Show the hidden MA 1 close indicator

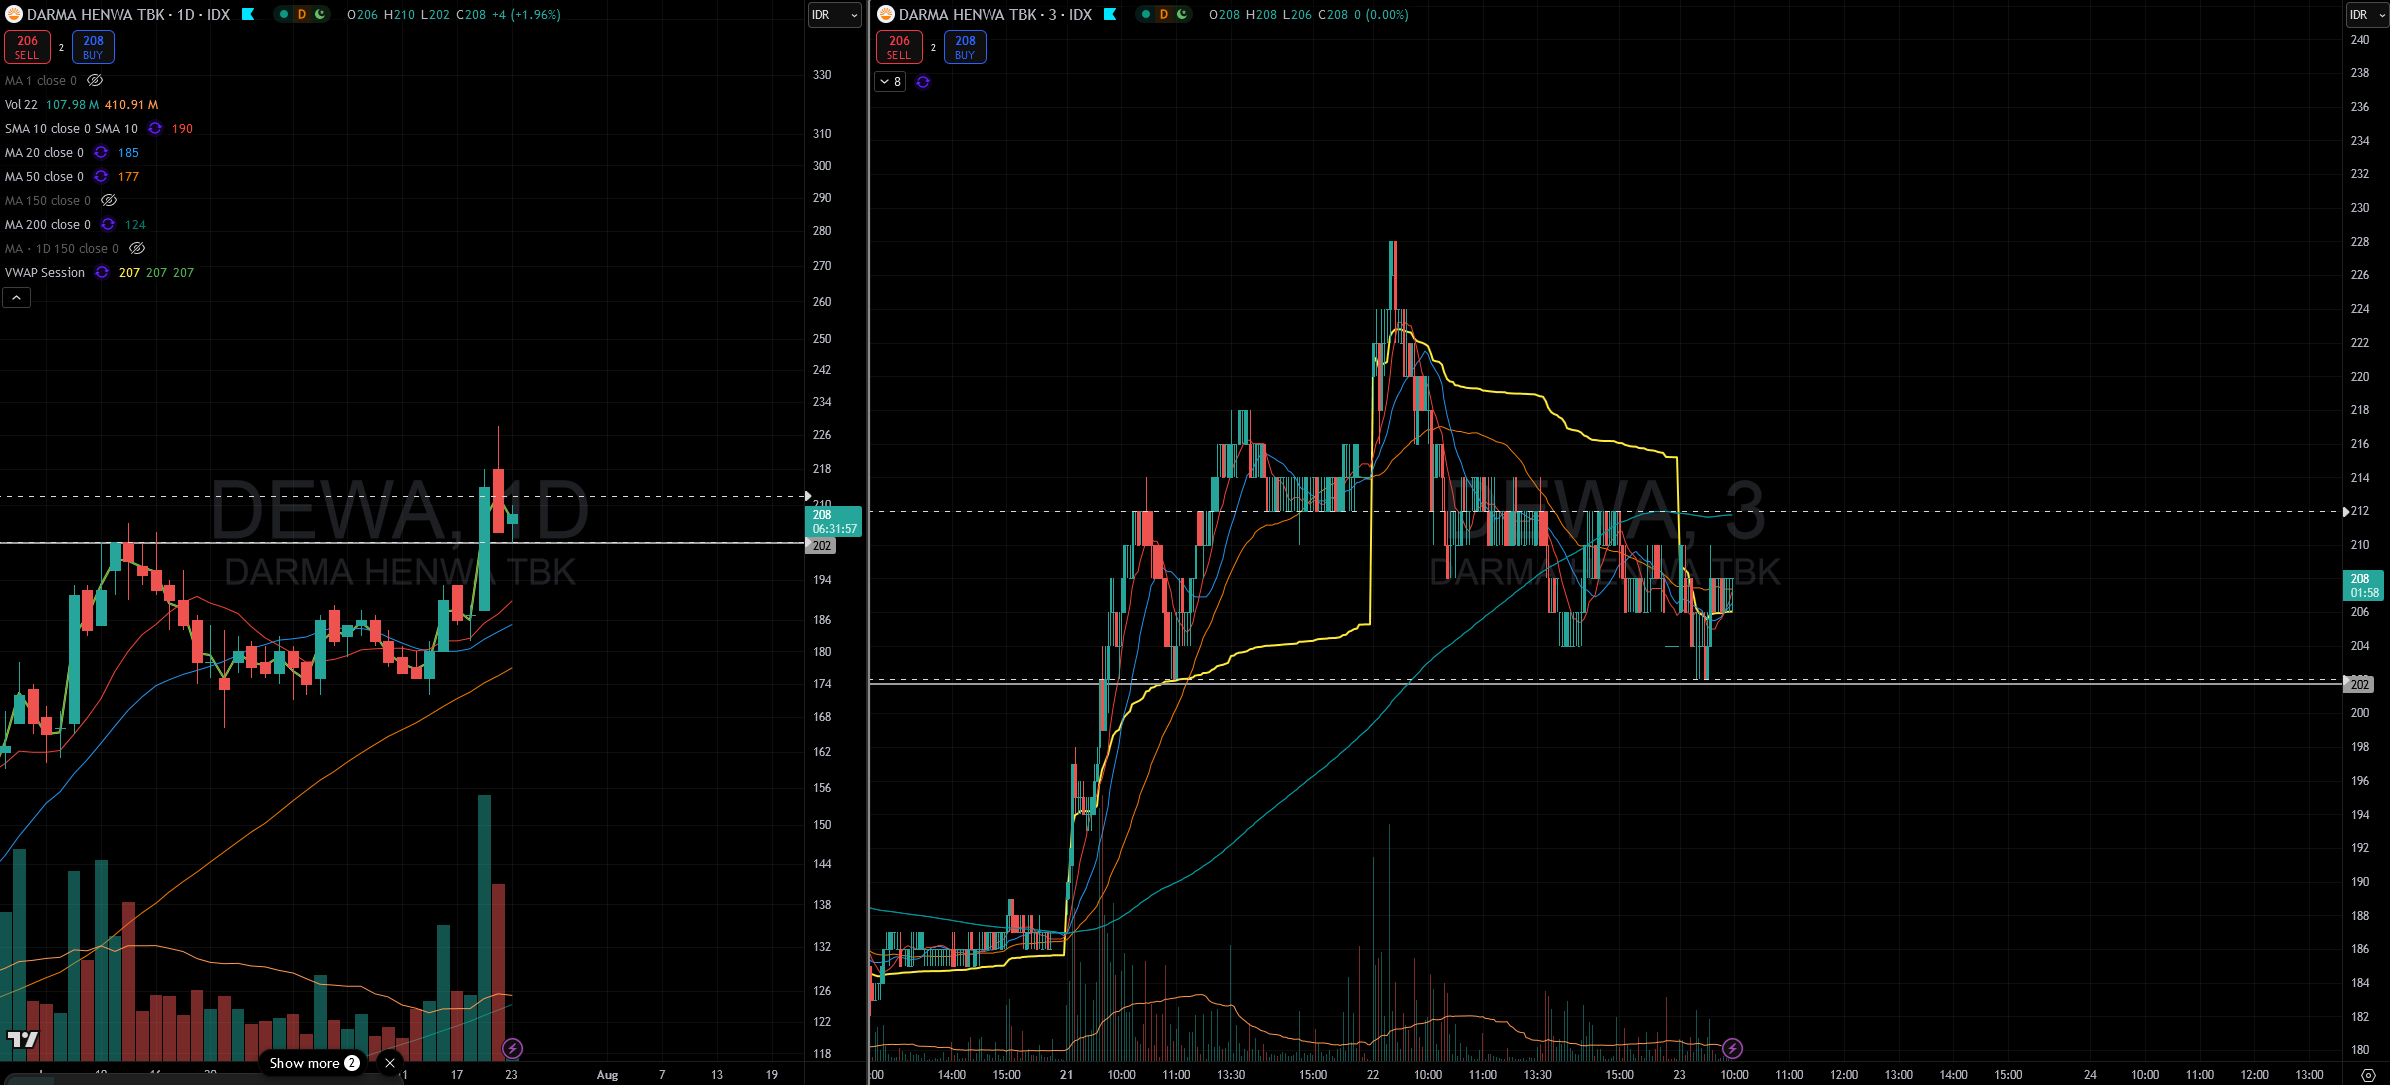[95, 80]
